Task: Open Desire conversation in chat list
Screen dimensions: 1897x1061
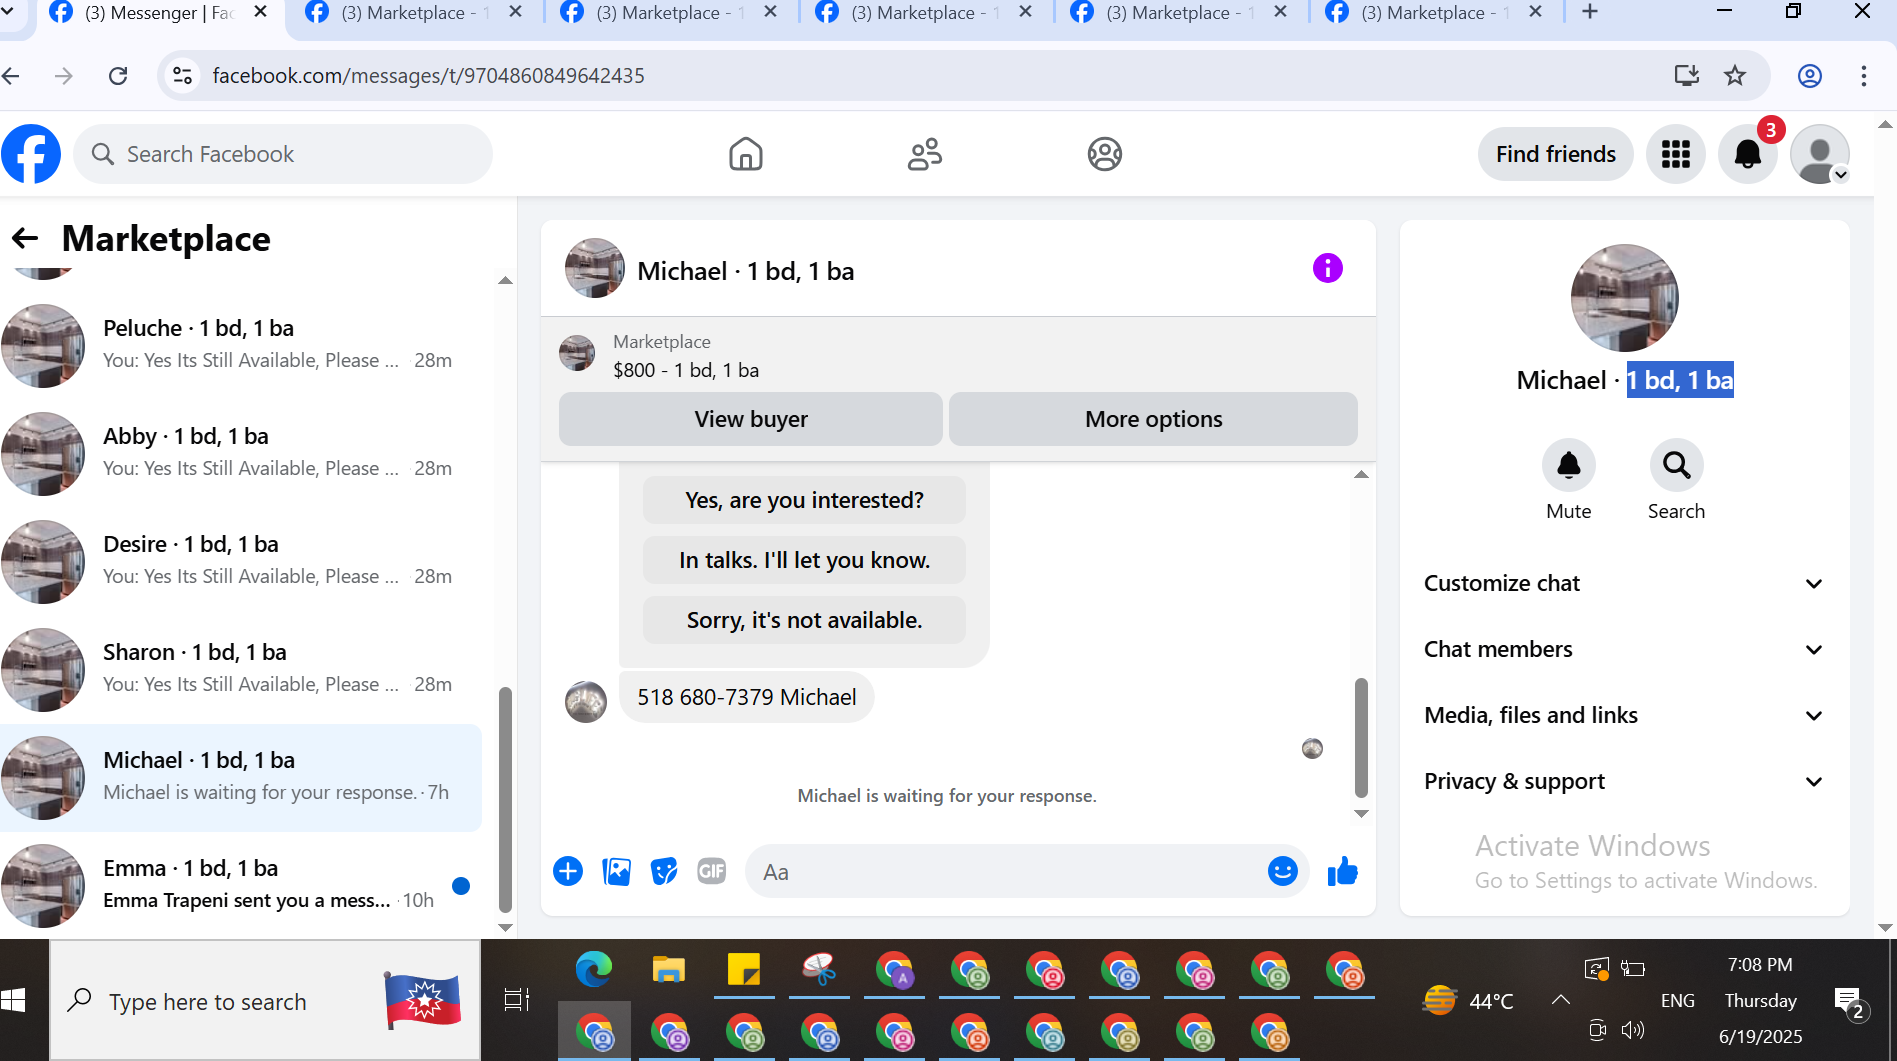Action: point(241,562)
